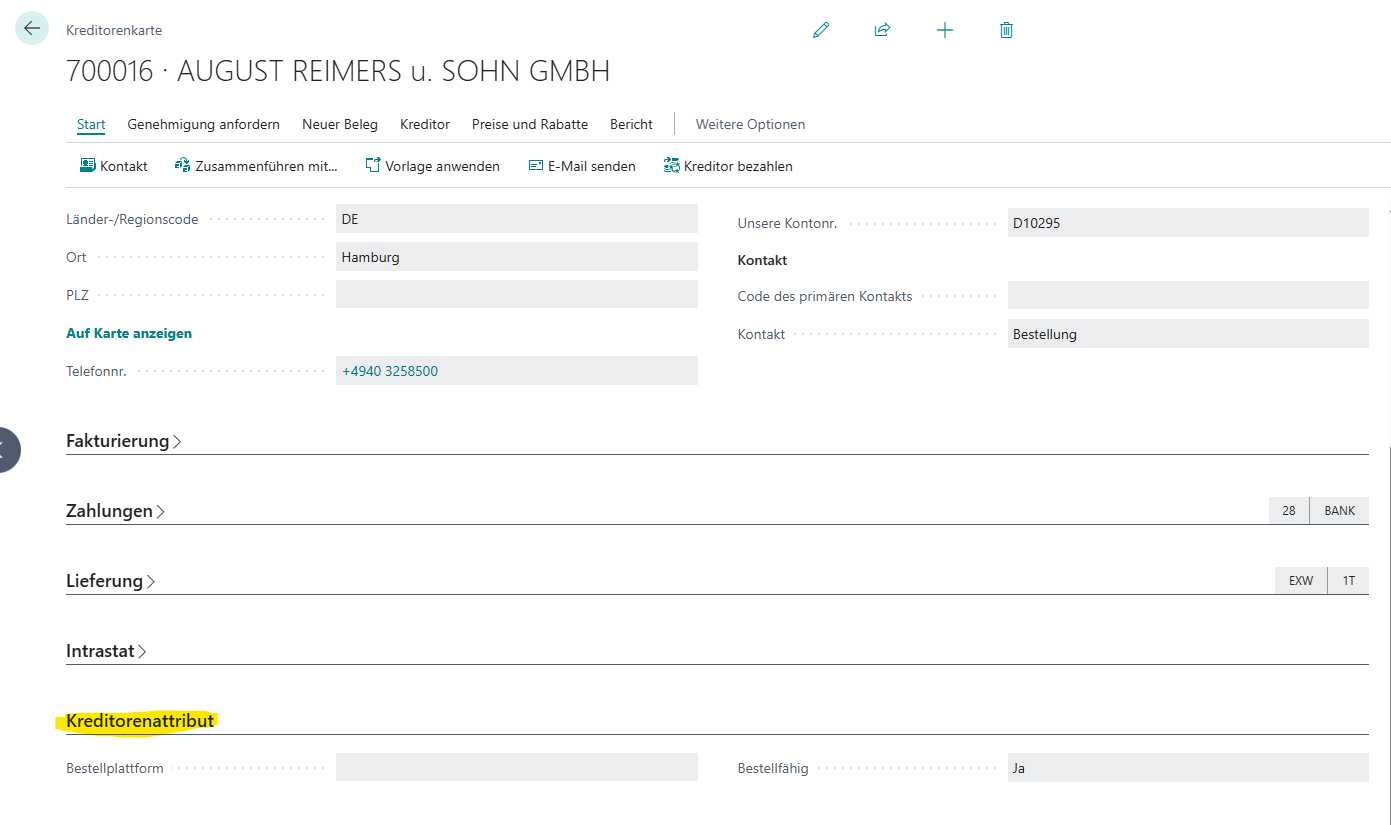Viewport: 1391px width, 825px height.
Task: Open Genehmigung anfordern menu
Action: click(204, 124)
